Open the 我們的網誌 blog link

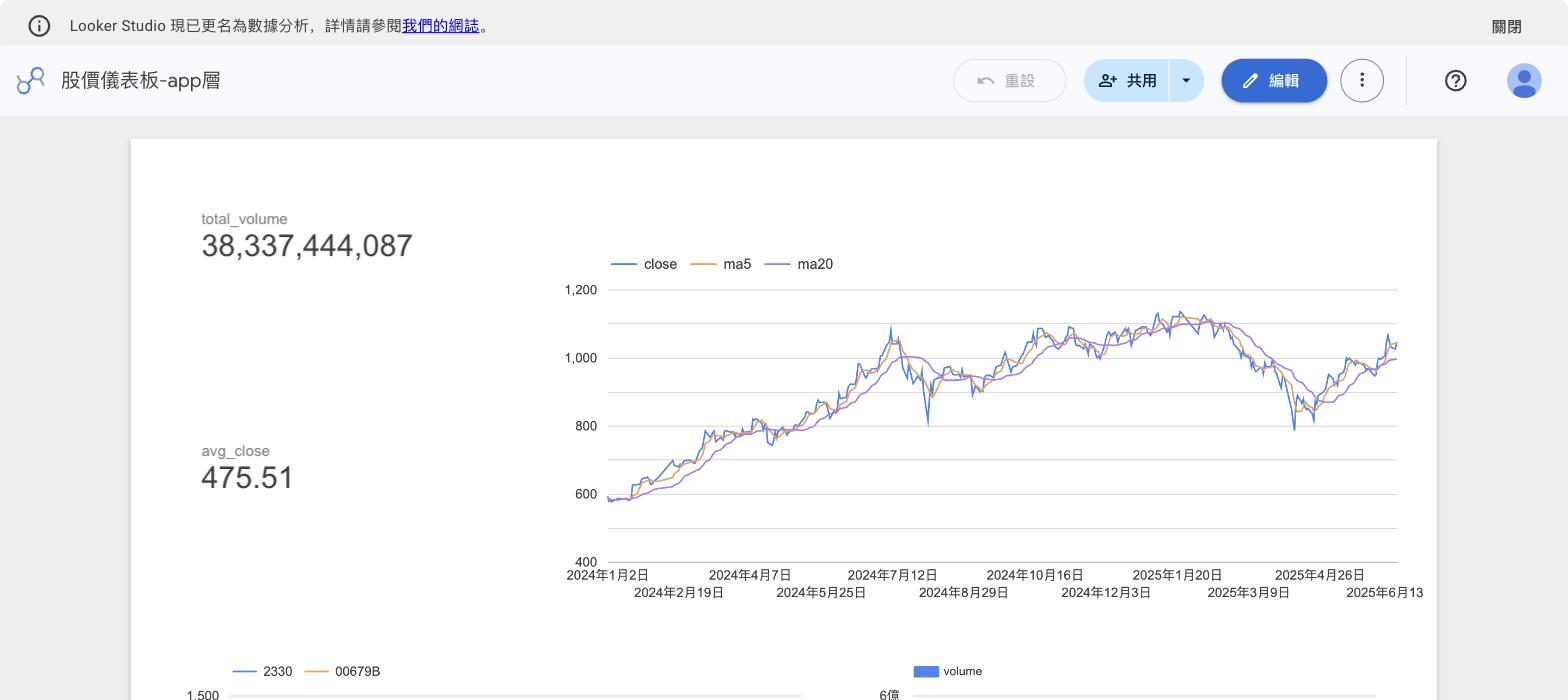pos(440,26)
